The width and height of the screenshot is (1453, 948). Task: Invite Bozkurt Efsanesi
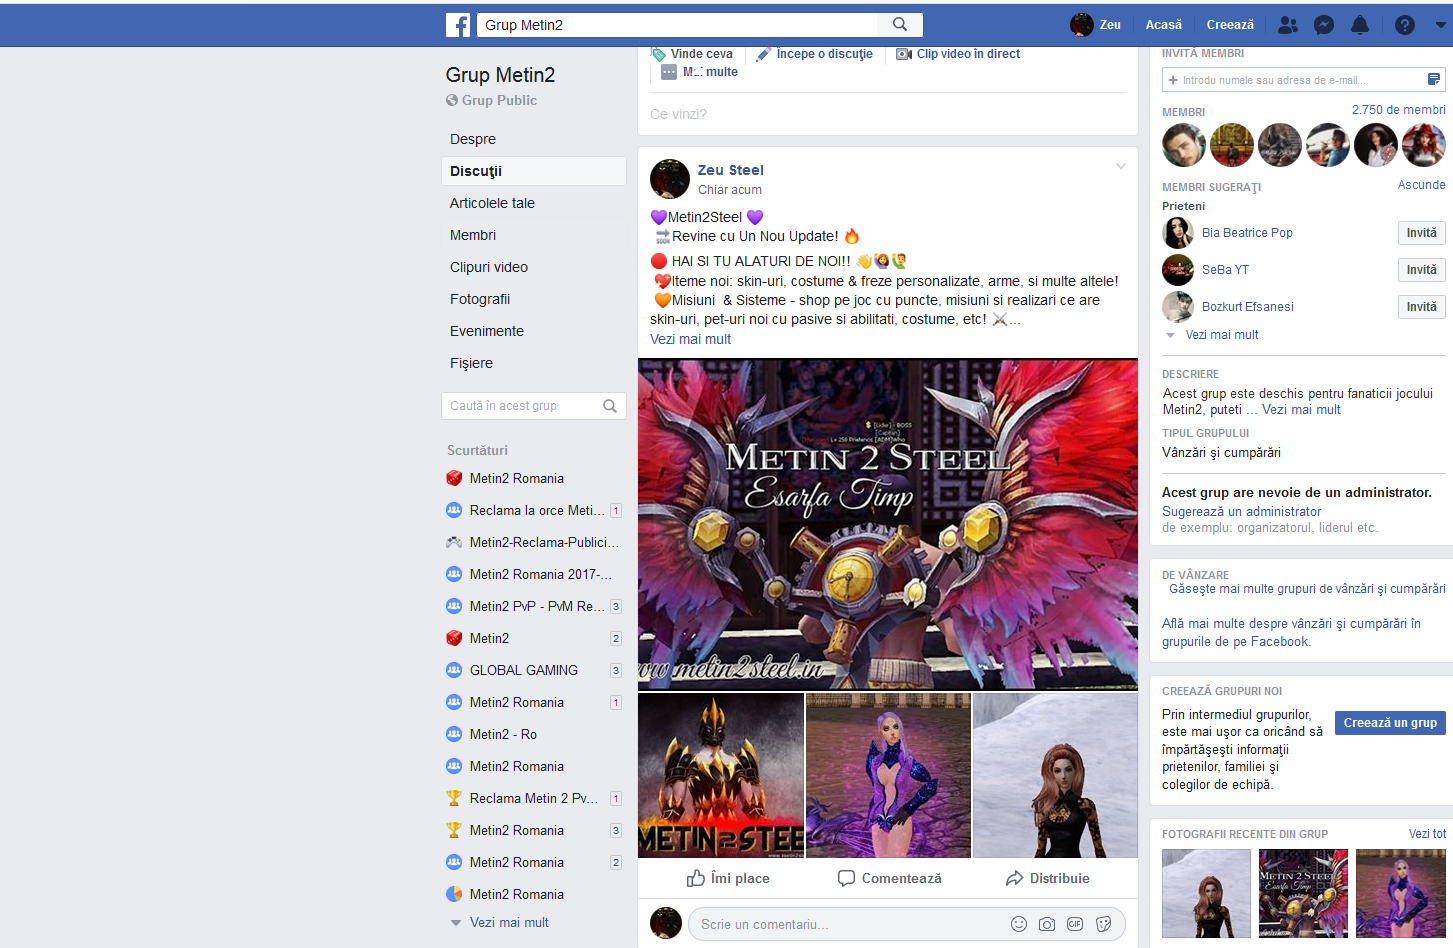click(1421, 307)
